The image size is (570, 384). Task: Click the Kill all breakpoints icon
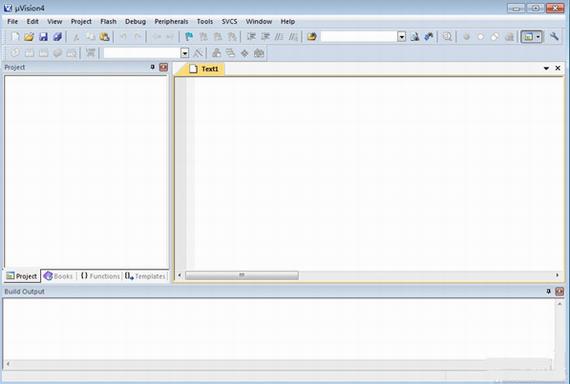coord(510,37)
